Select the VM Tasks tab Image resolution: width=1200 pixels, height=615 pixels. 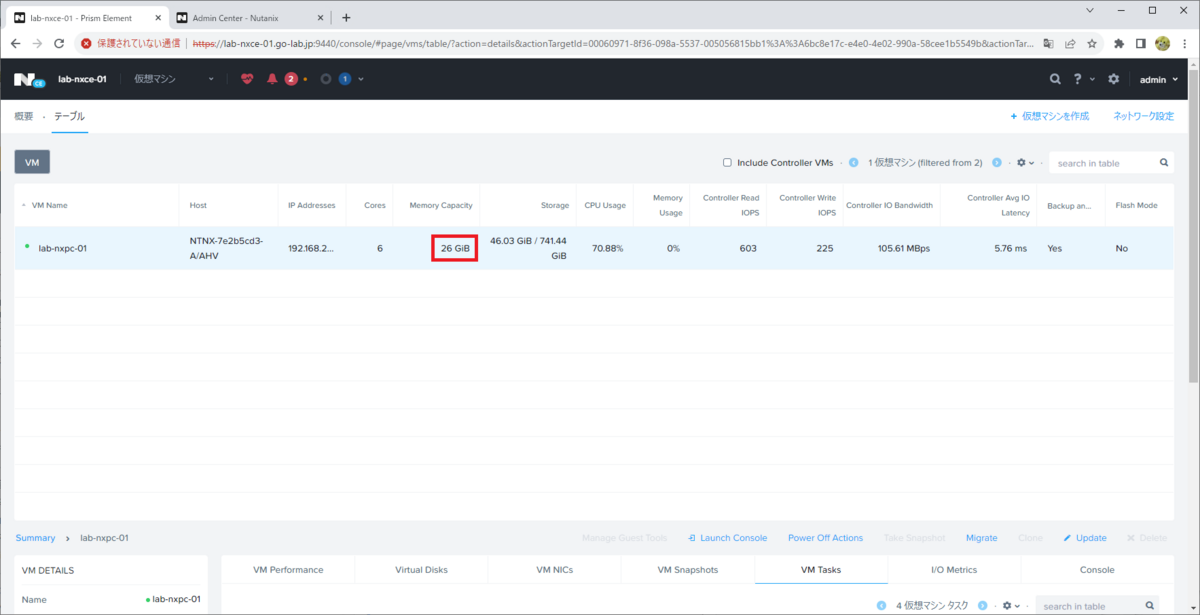821,569
